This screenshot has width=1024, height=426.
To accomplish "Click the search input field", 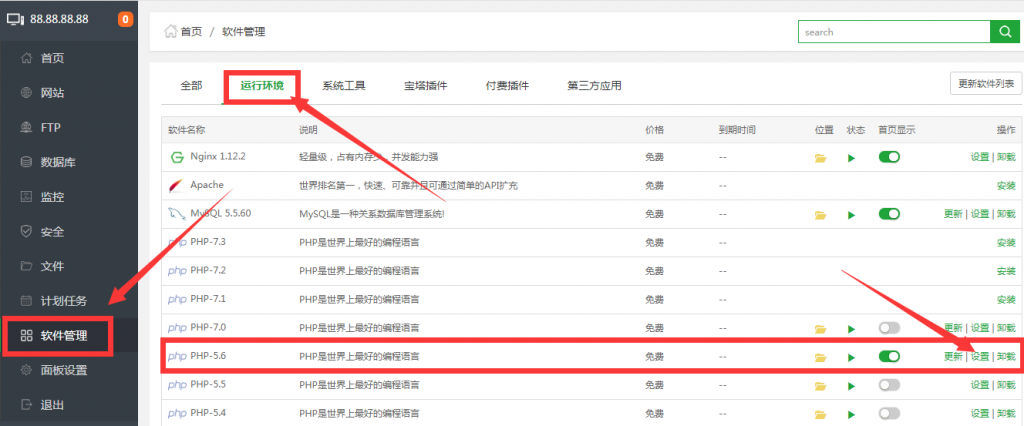I will tap(894, 31).
